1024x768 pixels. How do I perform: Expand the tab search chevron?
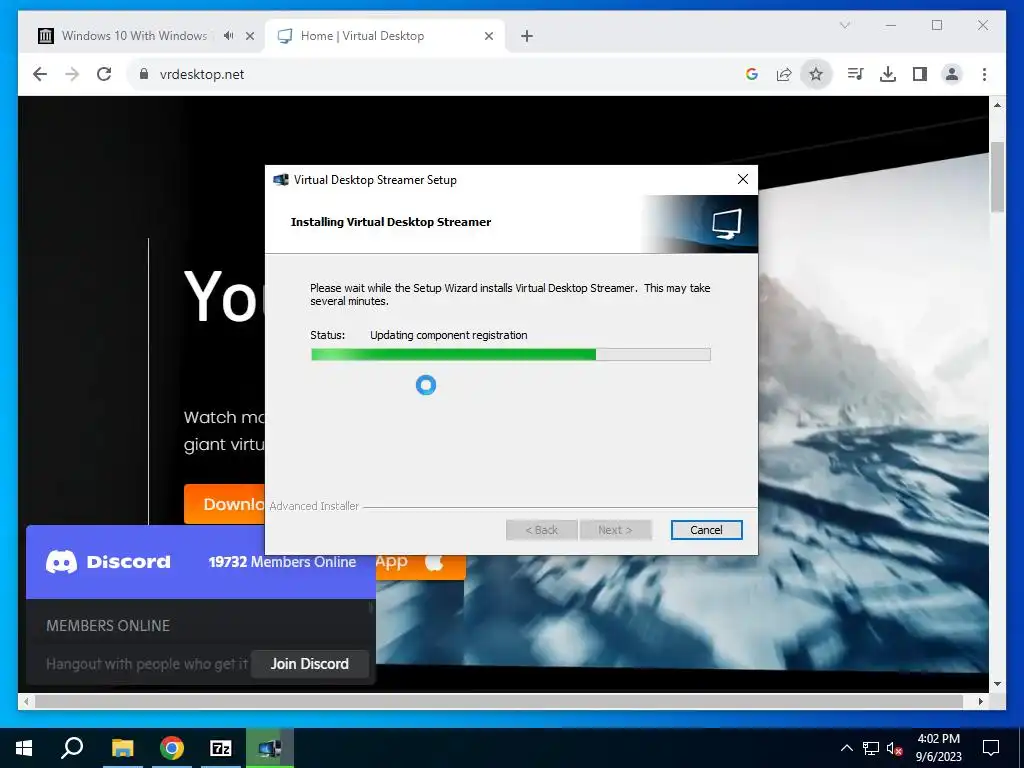844,25
